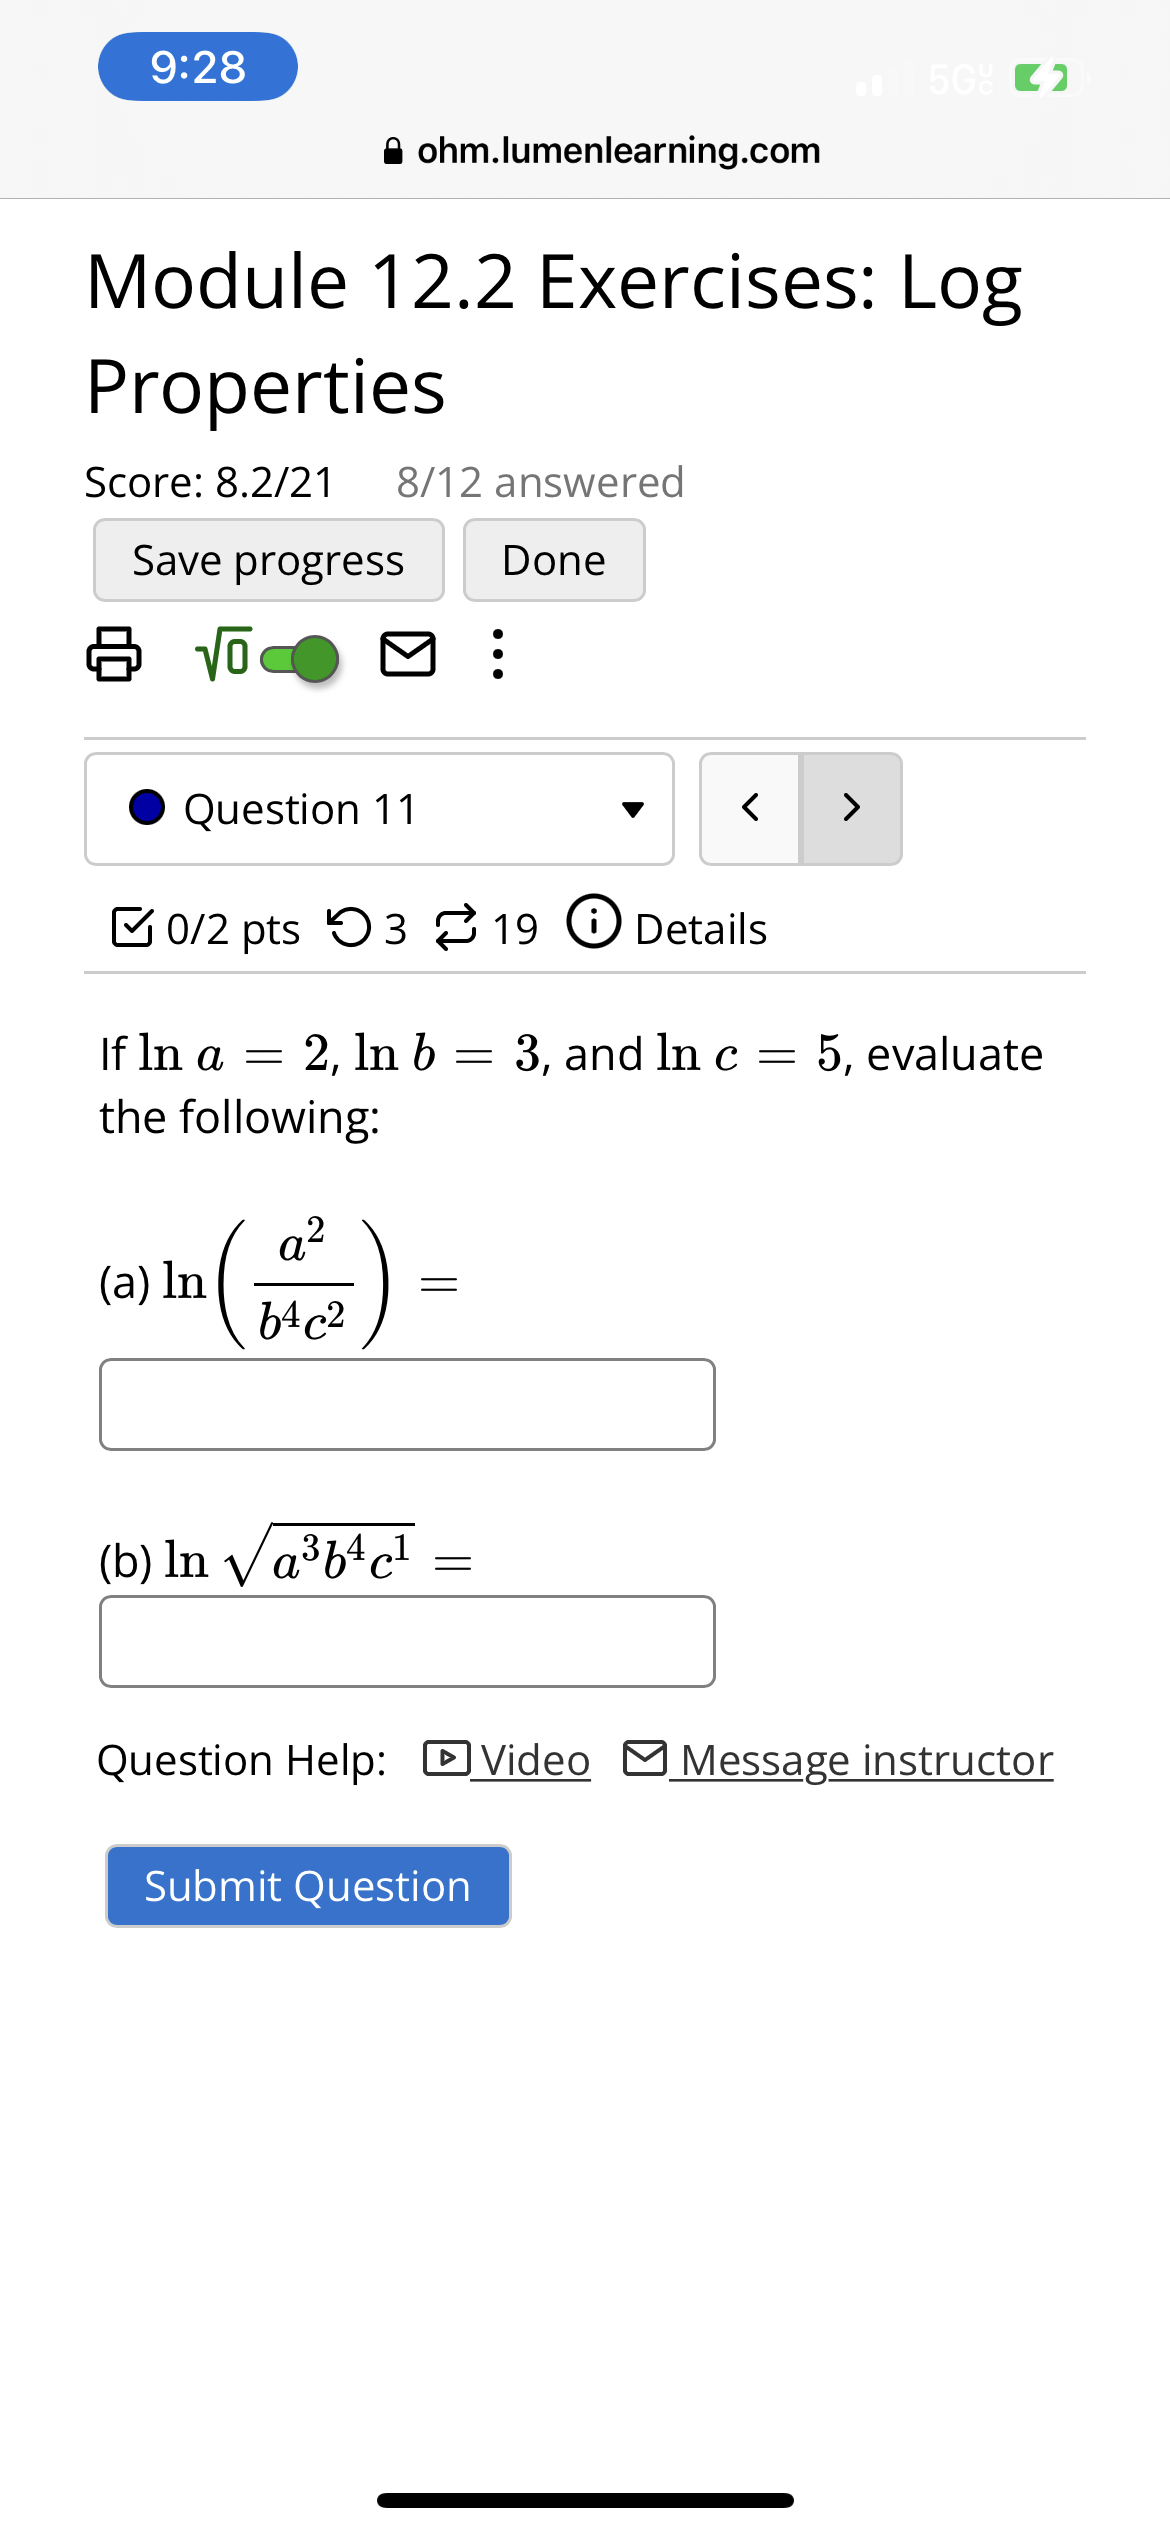1170x2532 pixels.
Task: Click the print icon
Action: [112, 656]
